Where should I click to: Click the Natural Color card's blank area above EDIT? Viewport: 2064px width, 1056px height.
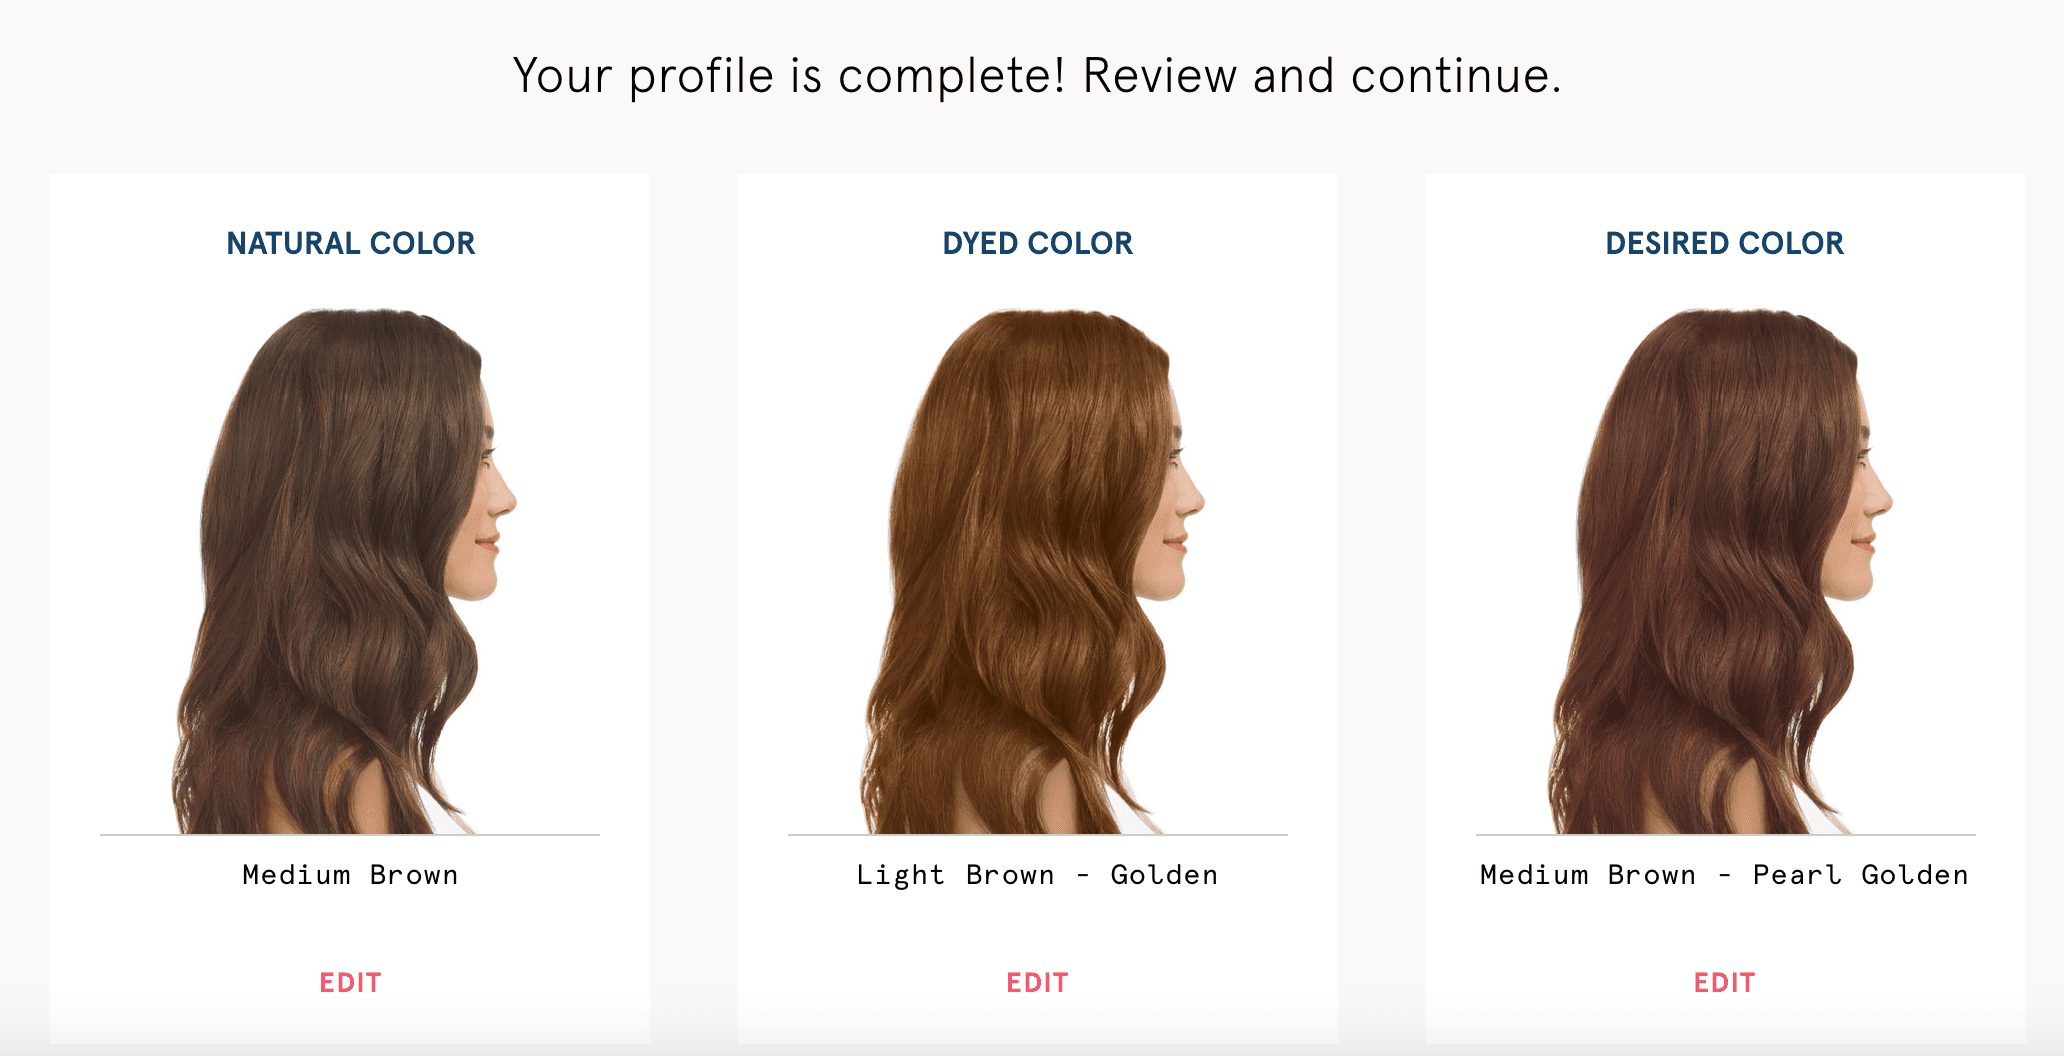pyautogui.click(x=350, y=930)
